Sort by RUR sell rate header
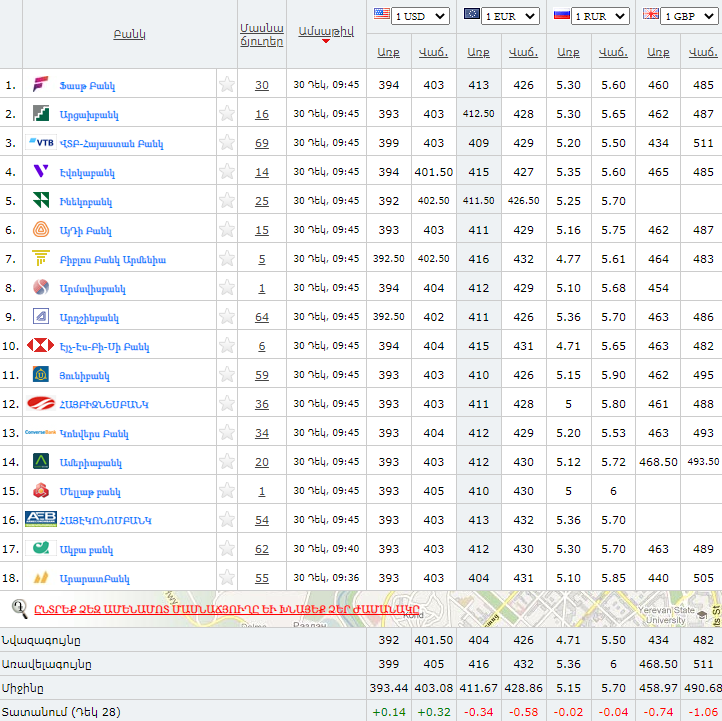This screenshot has width=722, height=721. click(x=613, y=52)
